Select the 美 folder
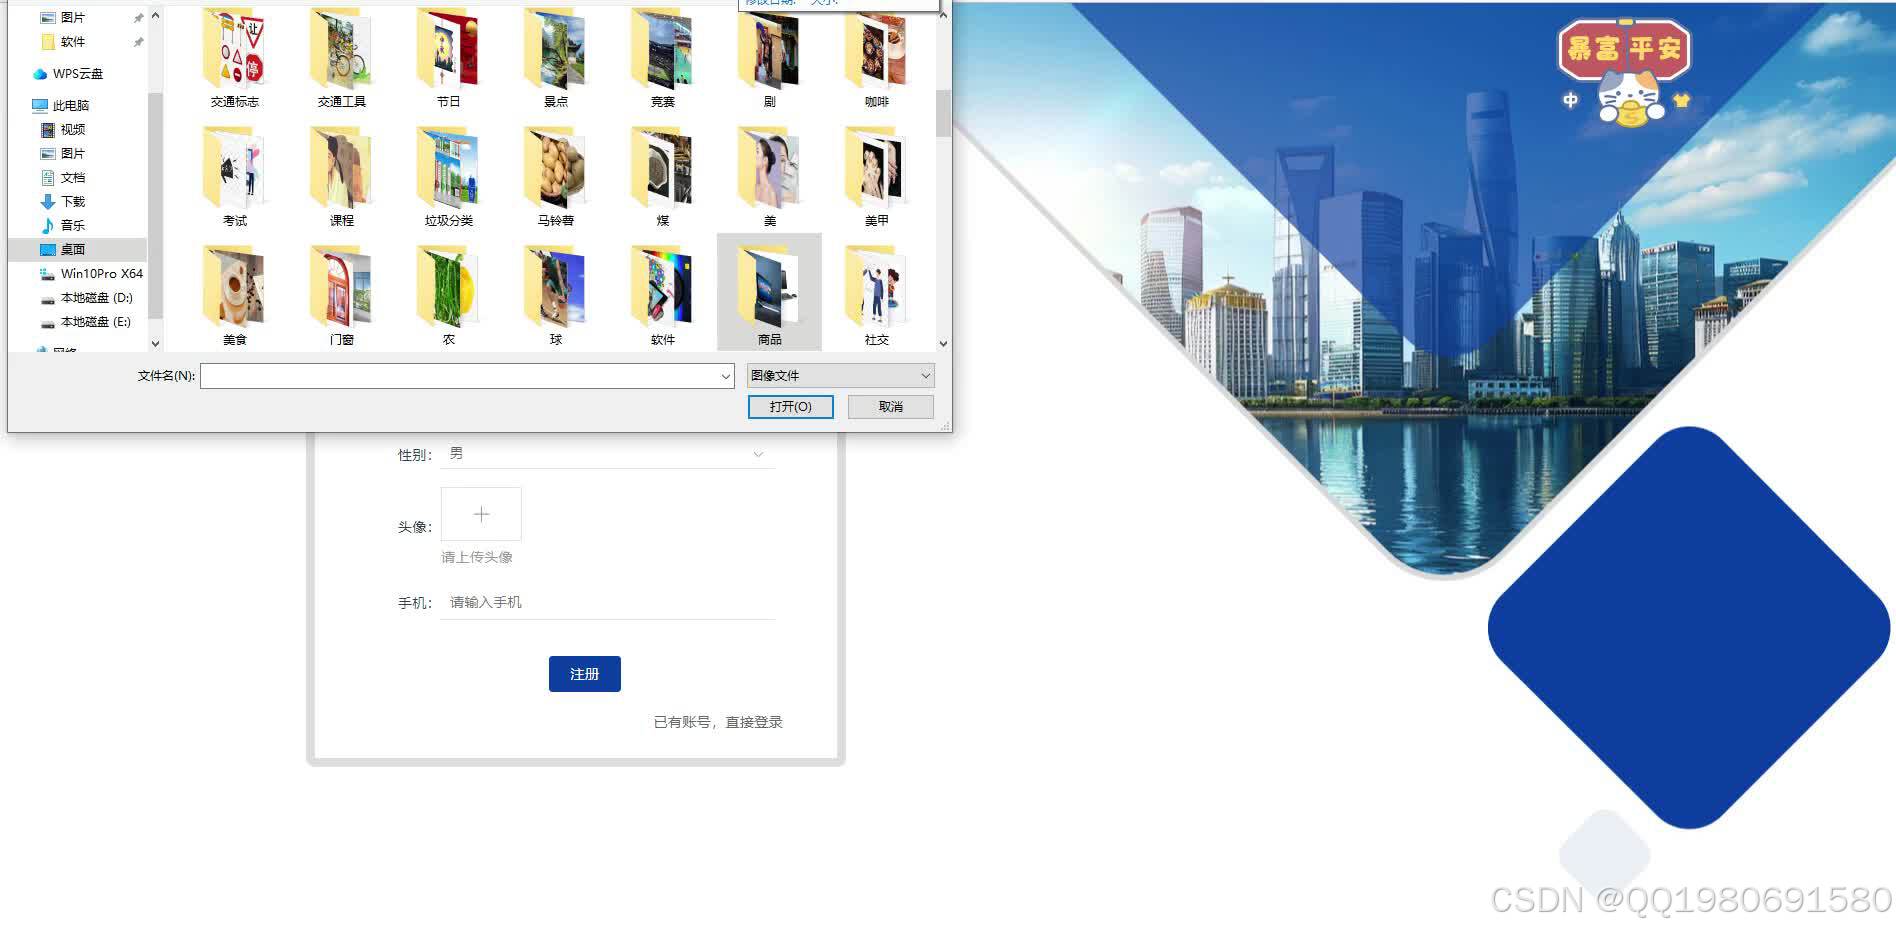 tap(770, 175)
